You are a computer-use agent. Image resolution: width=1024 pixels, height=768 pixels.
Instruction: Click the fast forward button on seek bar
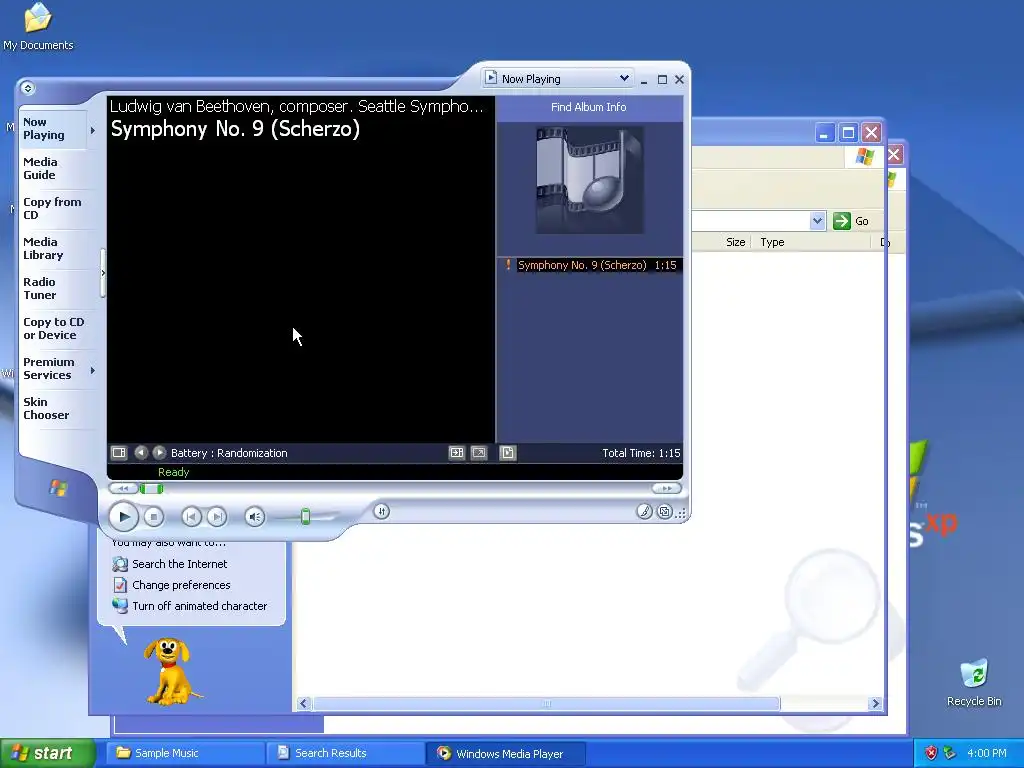[x=666, y=488]
